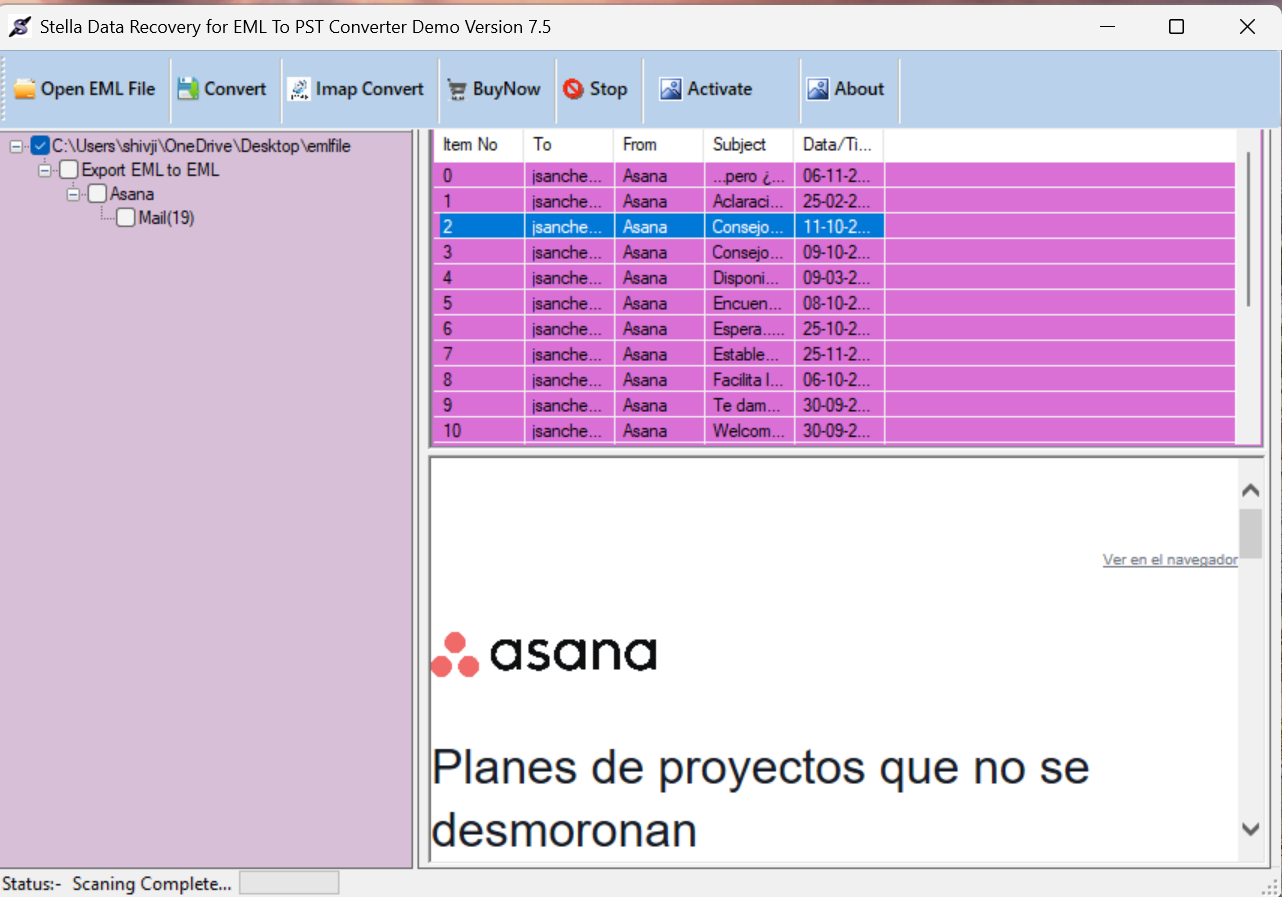Viewport: 1282px width, 897px height.
Task: Close the Stella Data Recovery window
Action: click(1247, 27)
